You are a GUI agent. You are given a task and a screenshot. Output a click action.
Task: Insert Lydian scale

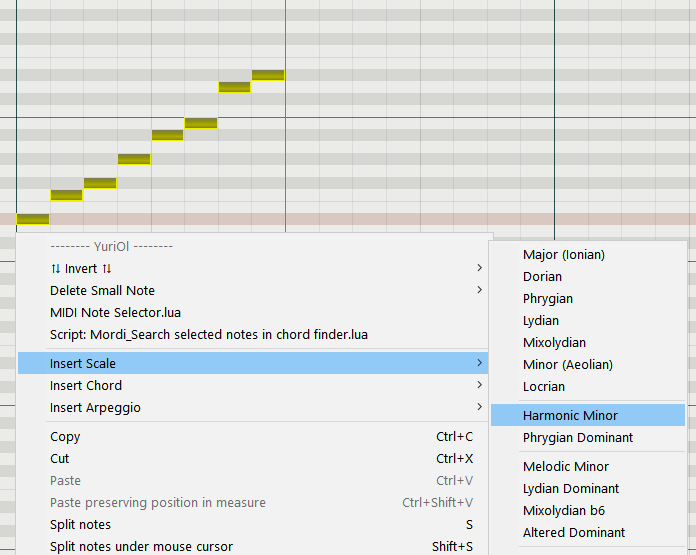tap(588, 321)
